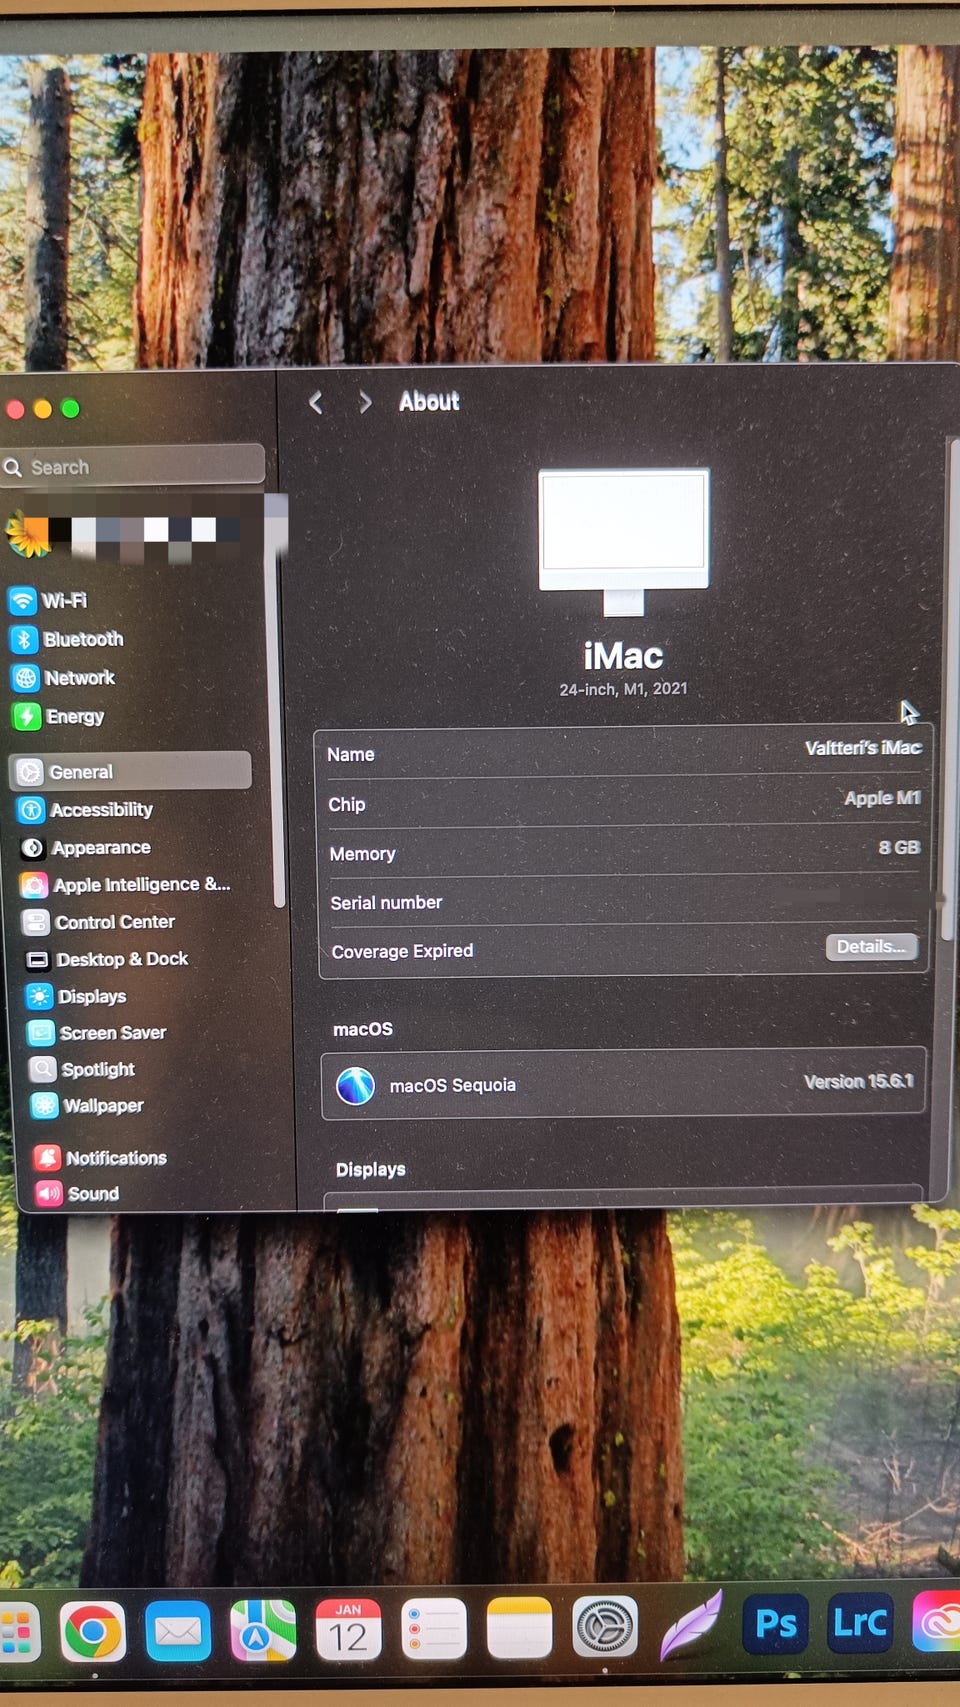Open Screen Saver settings
The image size is (960, 1707).
coord(97,1032)
